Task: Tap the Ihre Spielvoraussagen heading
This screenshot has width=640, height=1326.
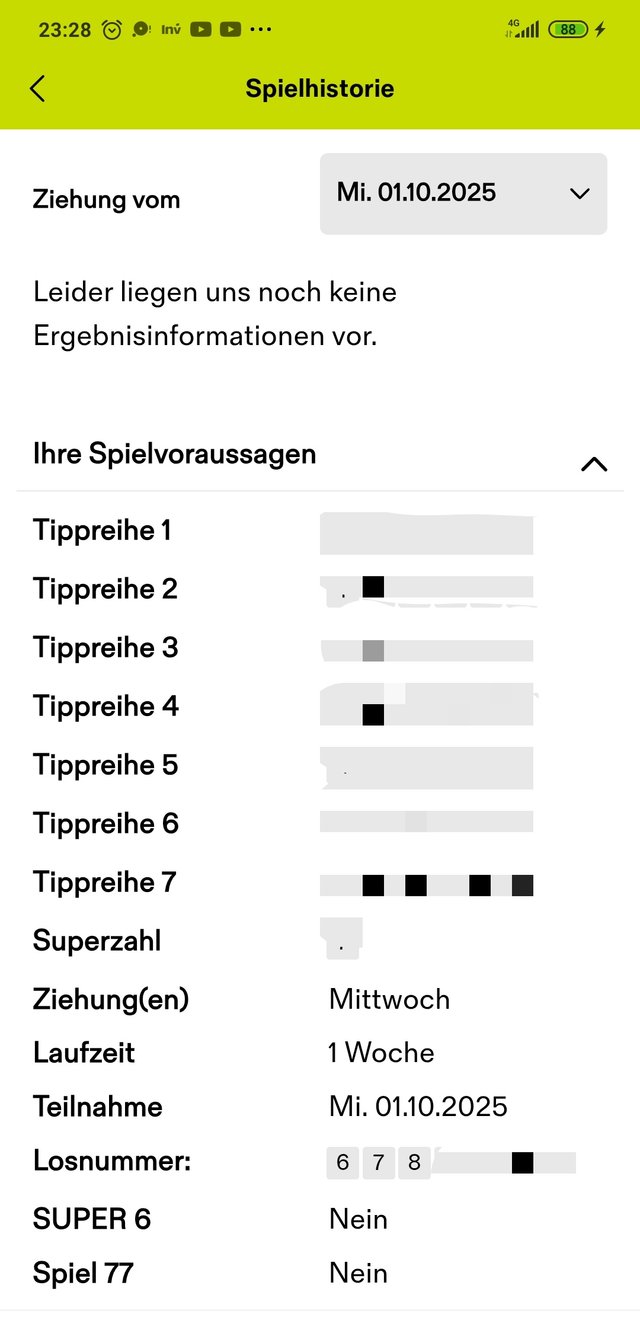Action: pyautogui.click(x=175, y=454)
